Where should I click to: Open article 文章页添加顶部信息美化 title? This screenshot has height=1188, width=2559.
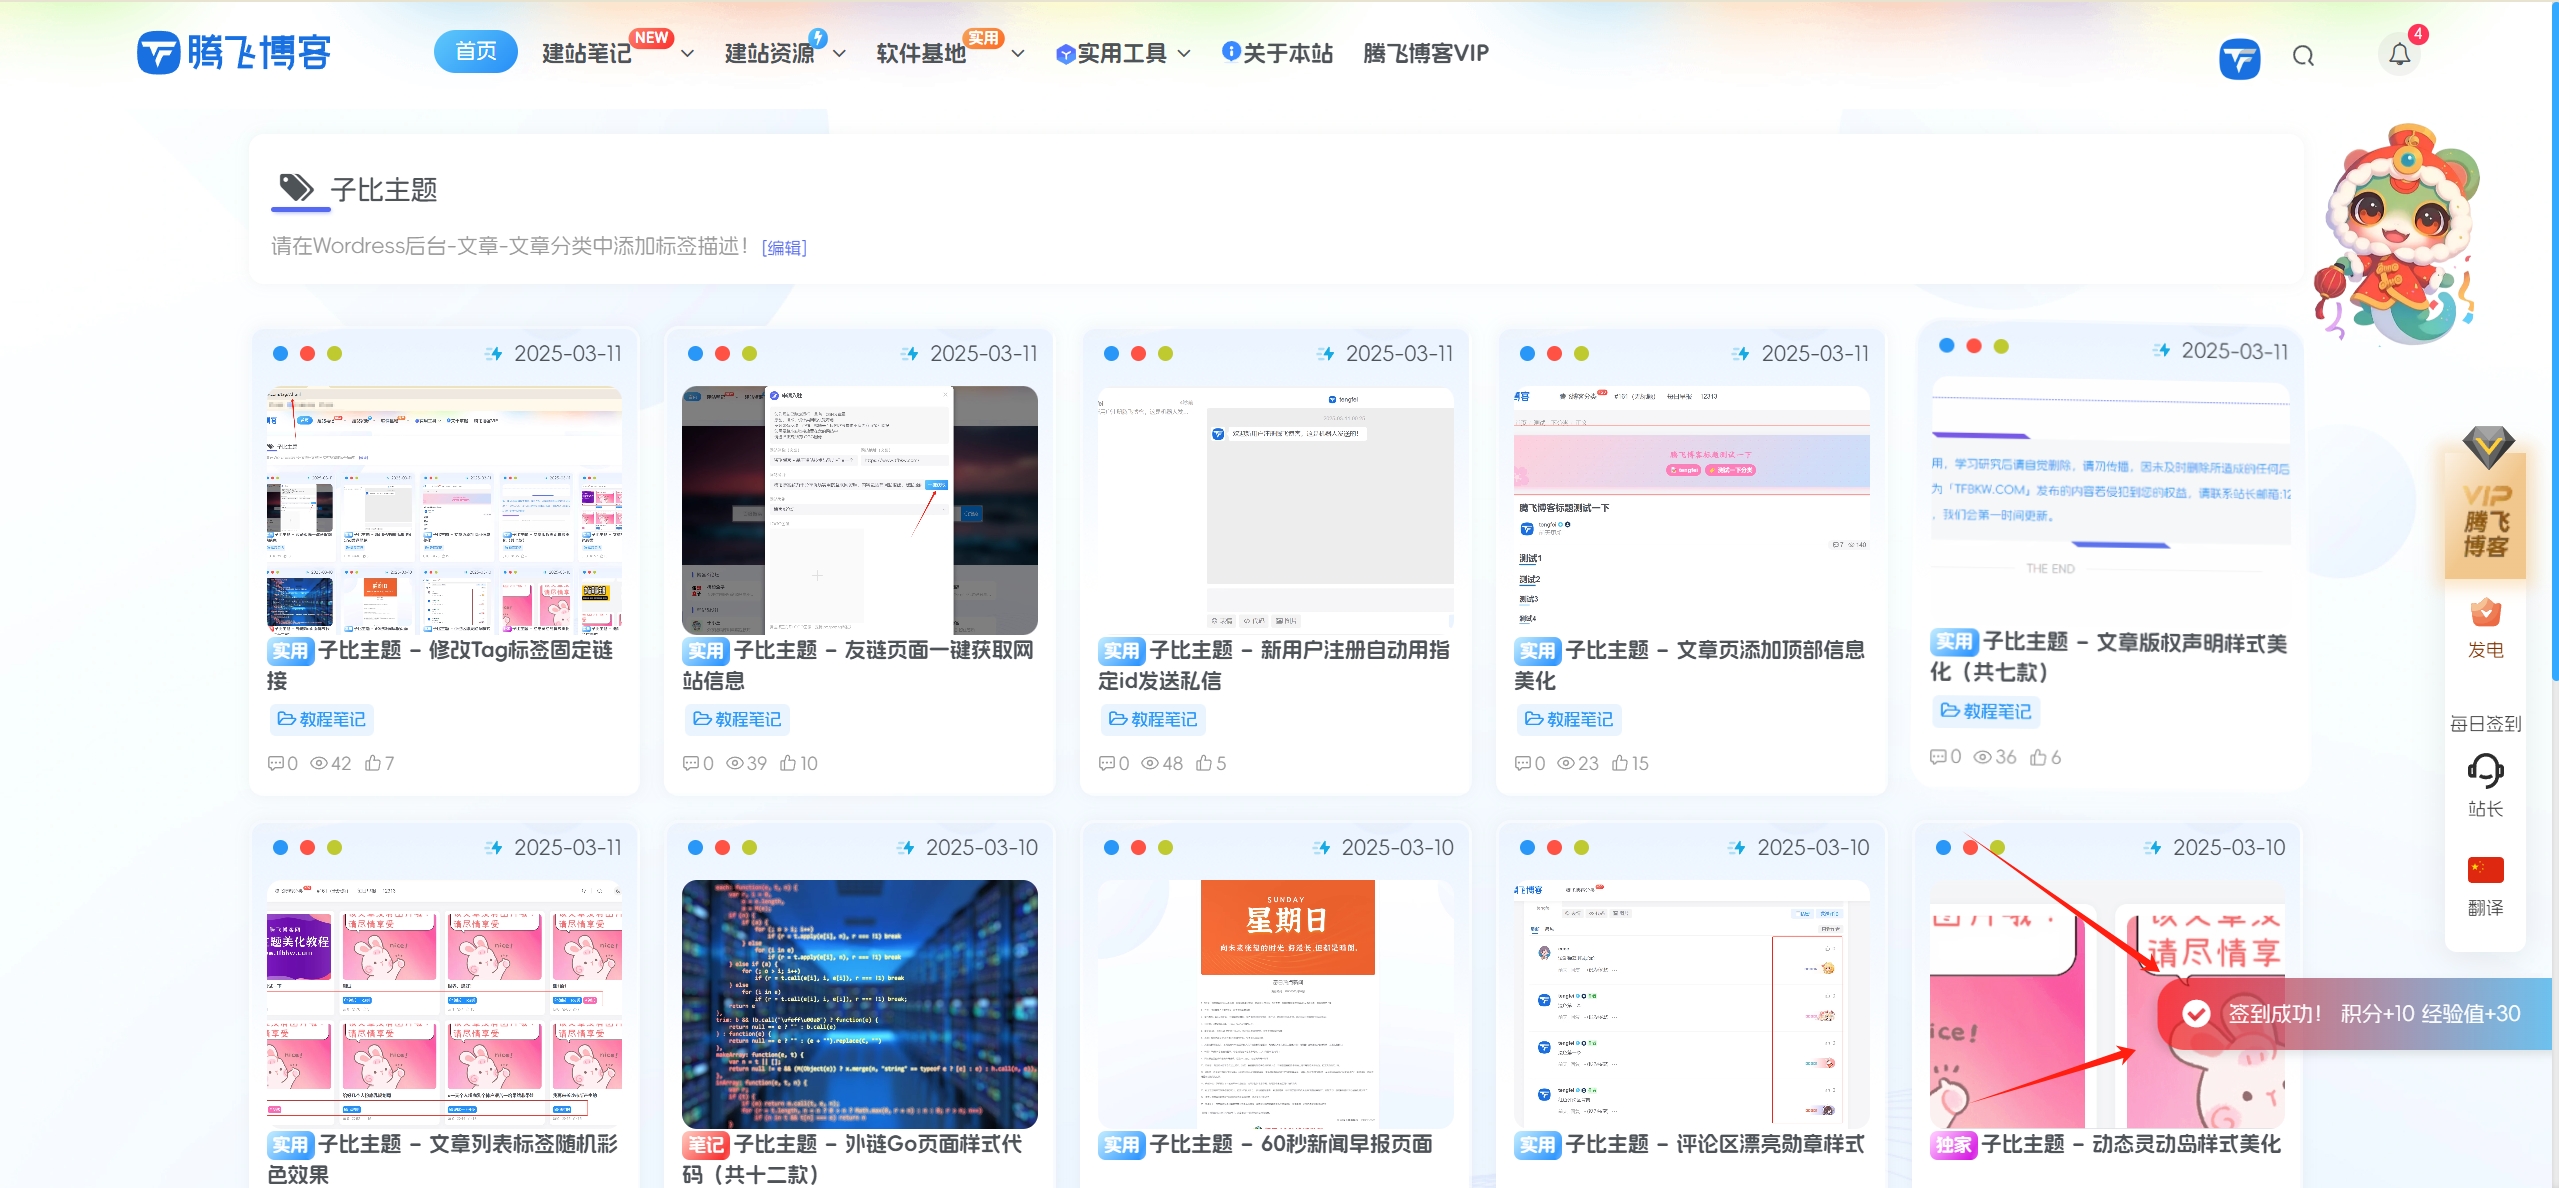click(1690, 665)
